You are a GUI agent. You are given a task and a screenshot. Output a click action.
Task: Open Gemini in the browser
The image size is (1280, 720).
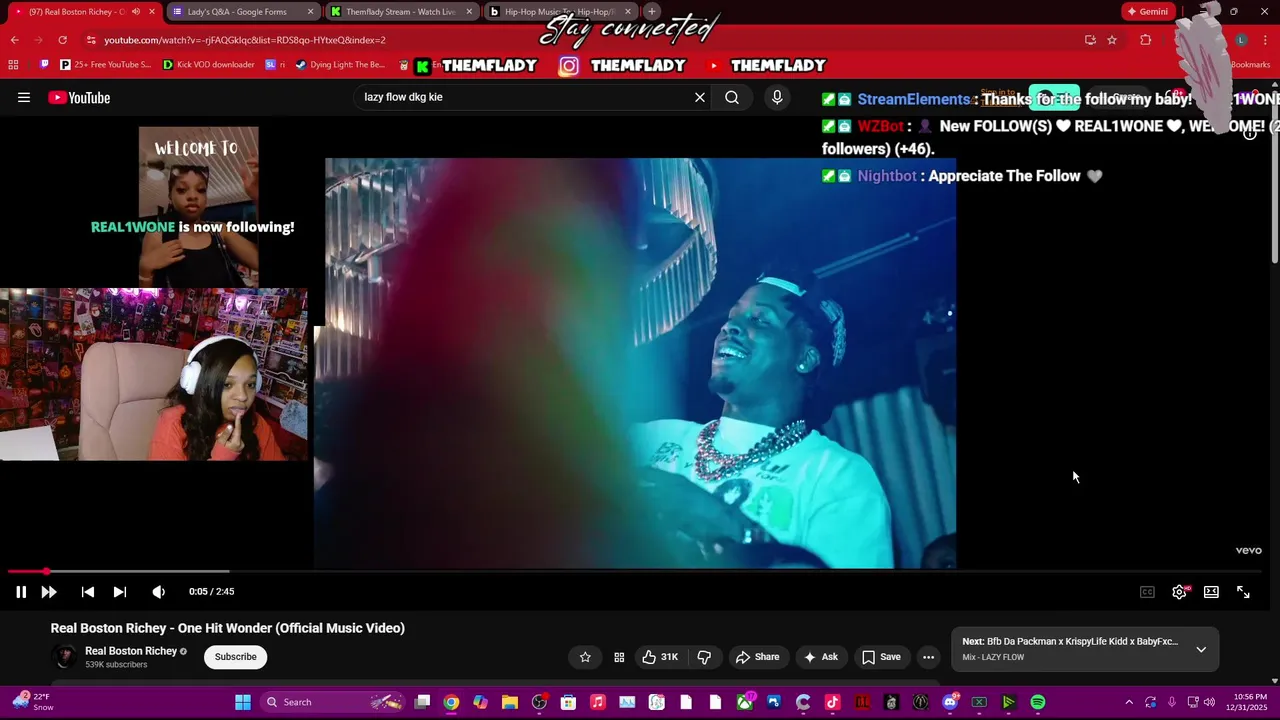pos(1147,12)
